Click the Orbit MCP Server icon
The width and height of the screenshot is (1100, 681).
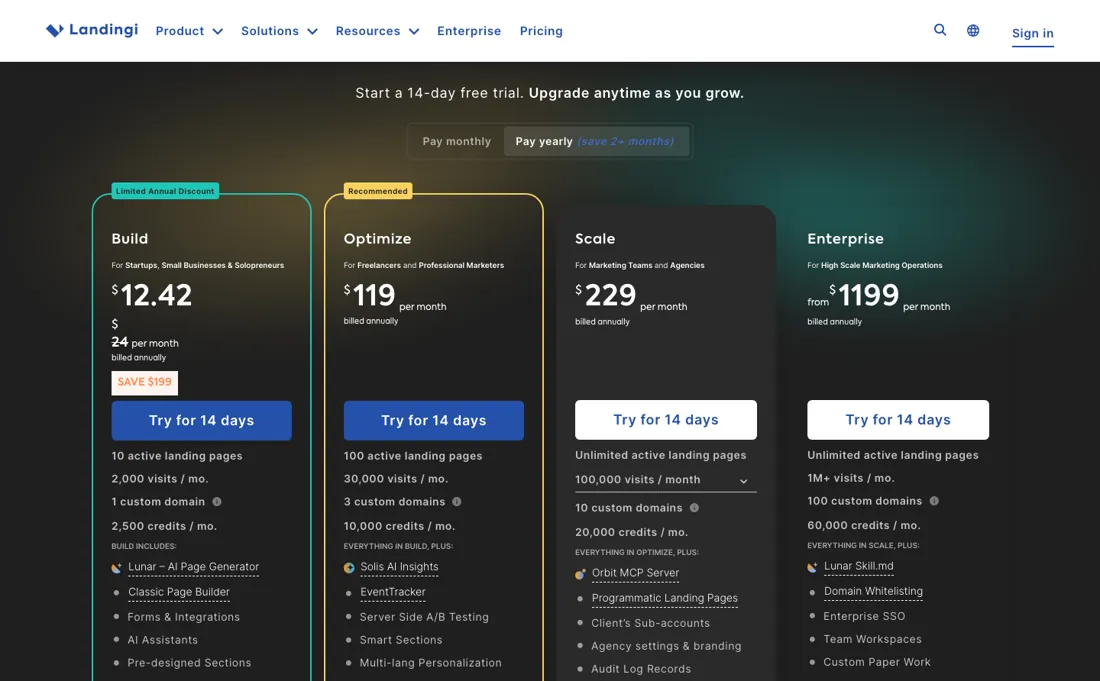click(580, 574)
